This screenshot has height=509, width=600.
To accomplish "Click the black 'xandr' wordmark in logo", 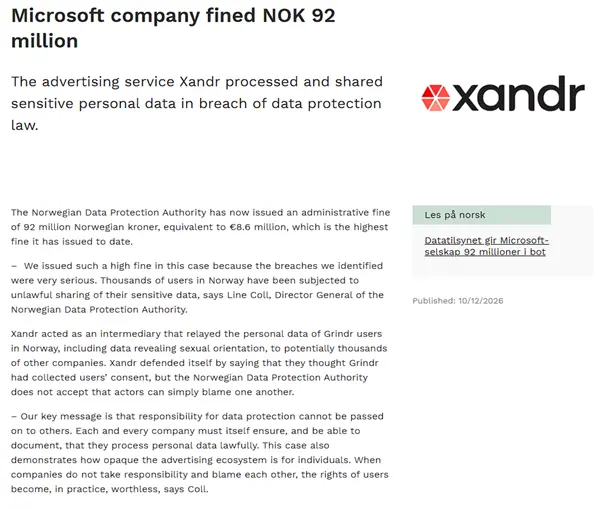I will [518, 94].
